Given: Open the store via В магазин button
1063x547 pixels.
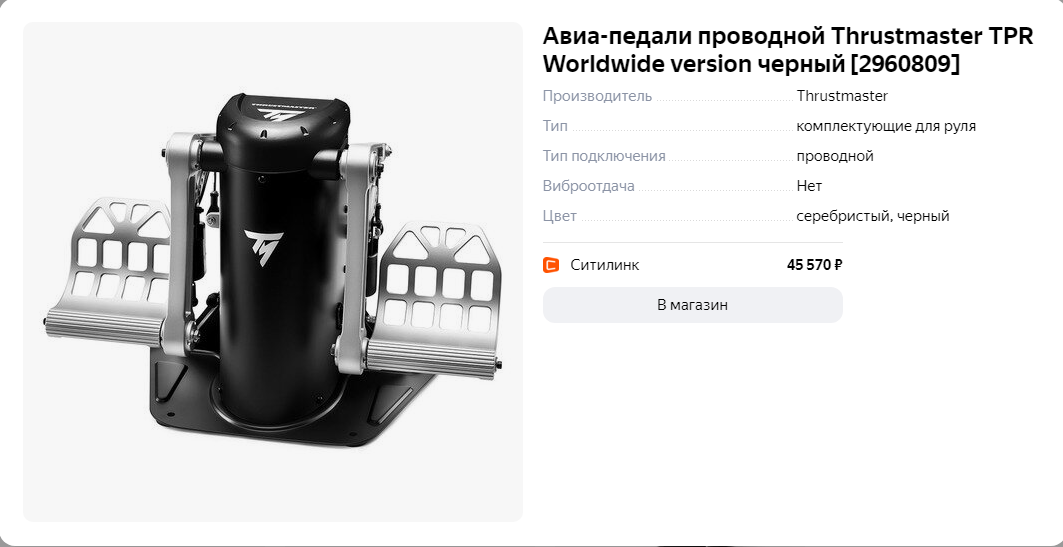Looking at the screenshot, I should click(x=692, y=305).
